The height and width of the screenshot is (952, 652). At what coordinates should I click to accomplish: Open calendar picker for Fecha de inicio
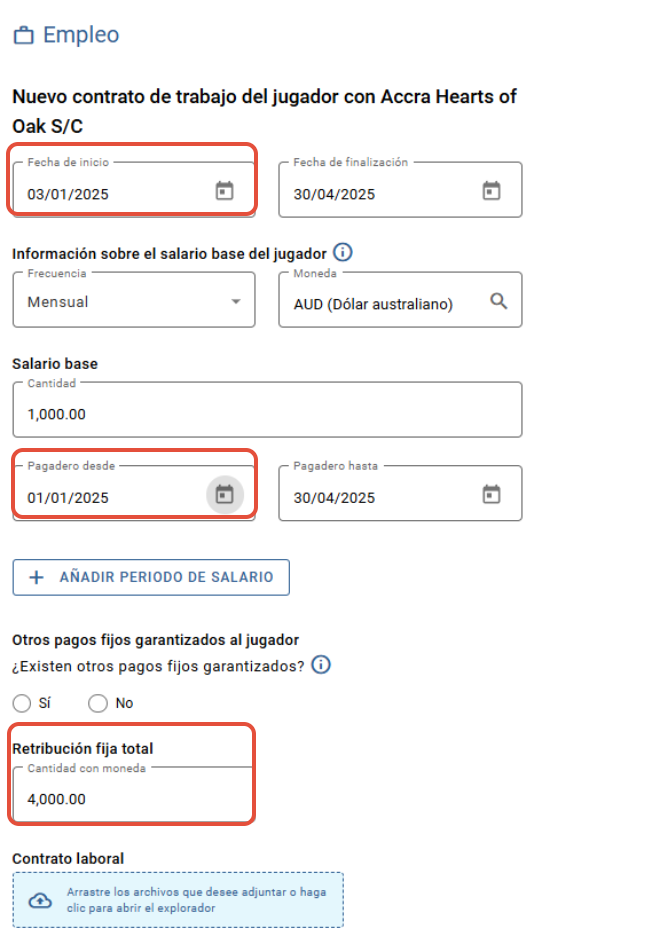point(225,191)
